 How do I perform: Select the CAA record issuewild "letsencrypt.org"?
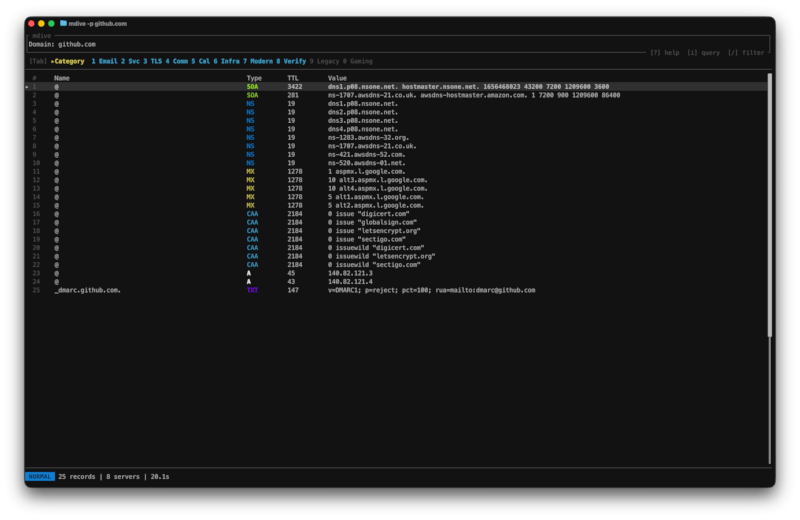[x=396, y=256]
